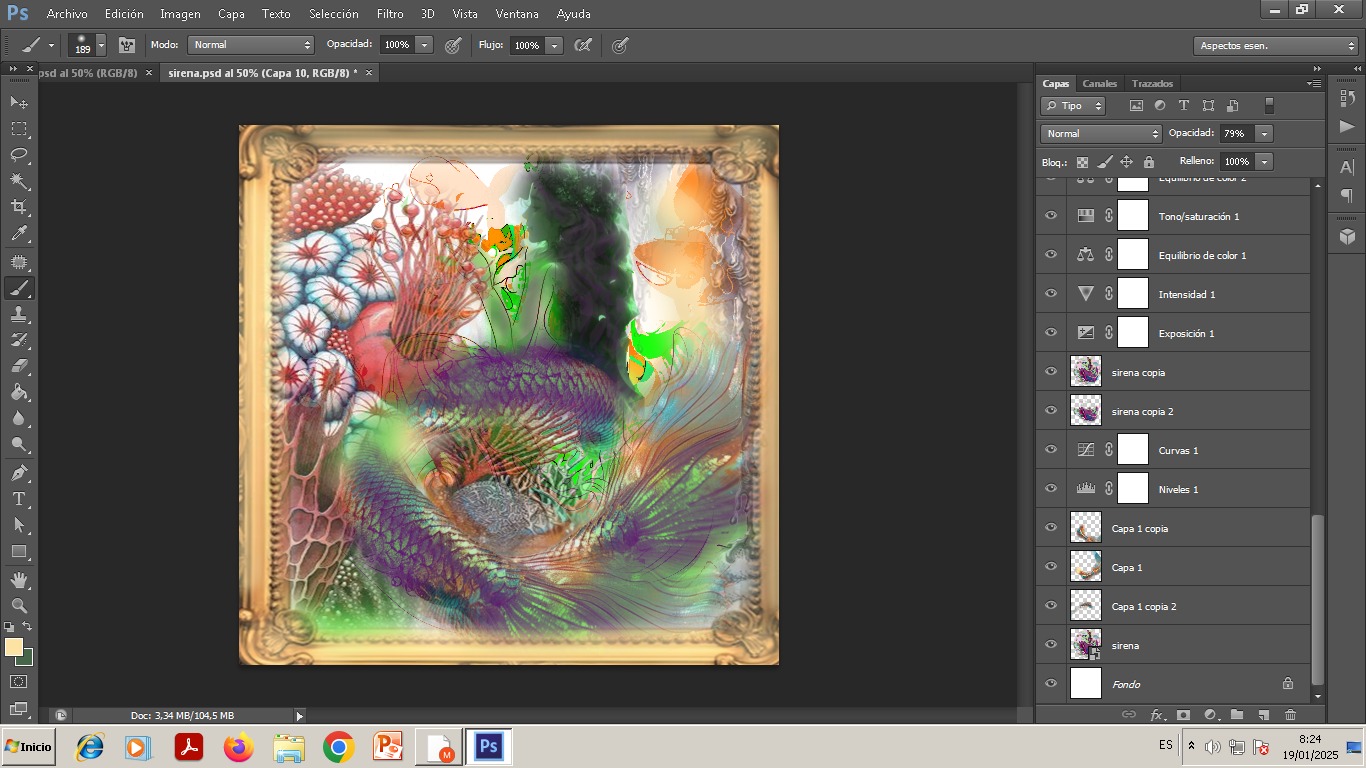Toggle lock transparent pixels

1082,162
